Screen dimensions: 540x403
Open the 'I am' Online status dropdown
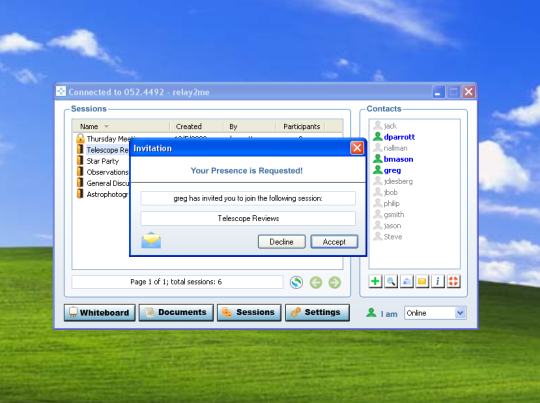pos(435,313)
